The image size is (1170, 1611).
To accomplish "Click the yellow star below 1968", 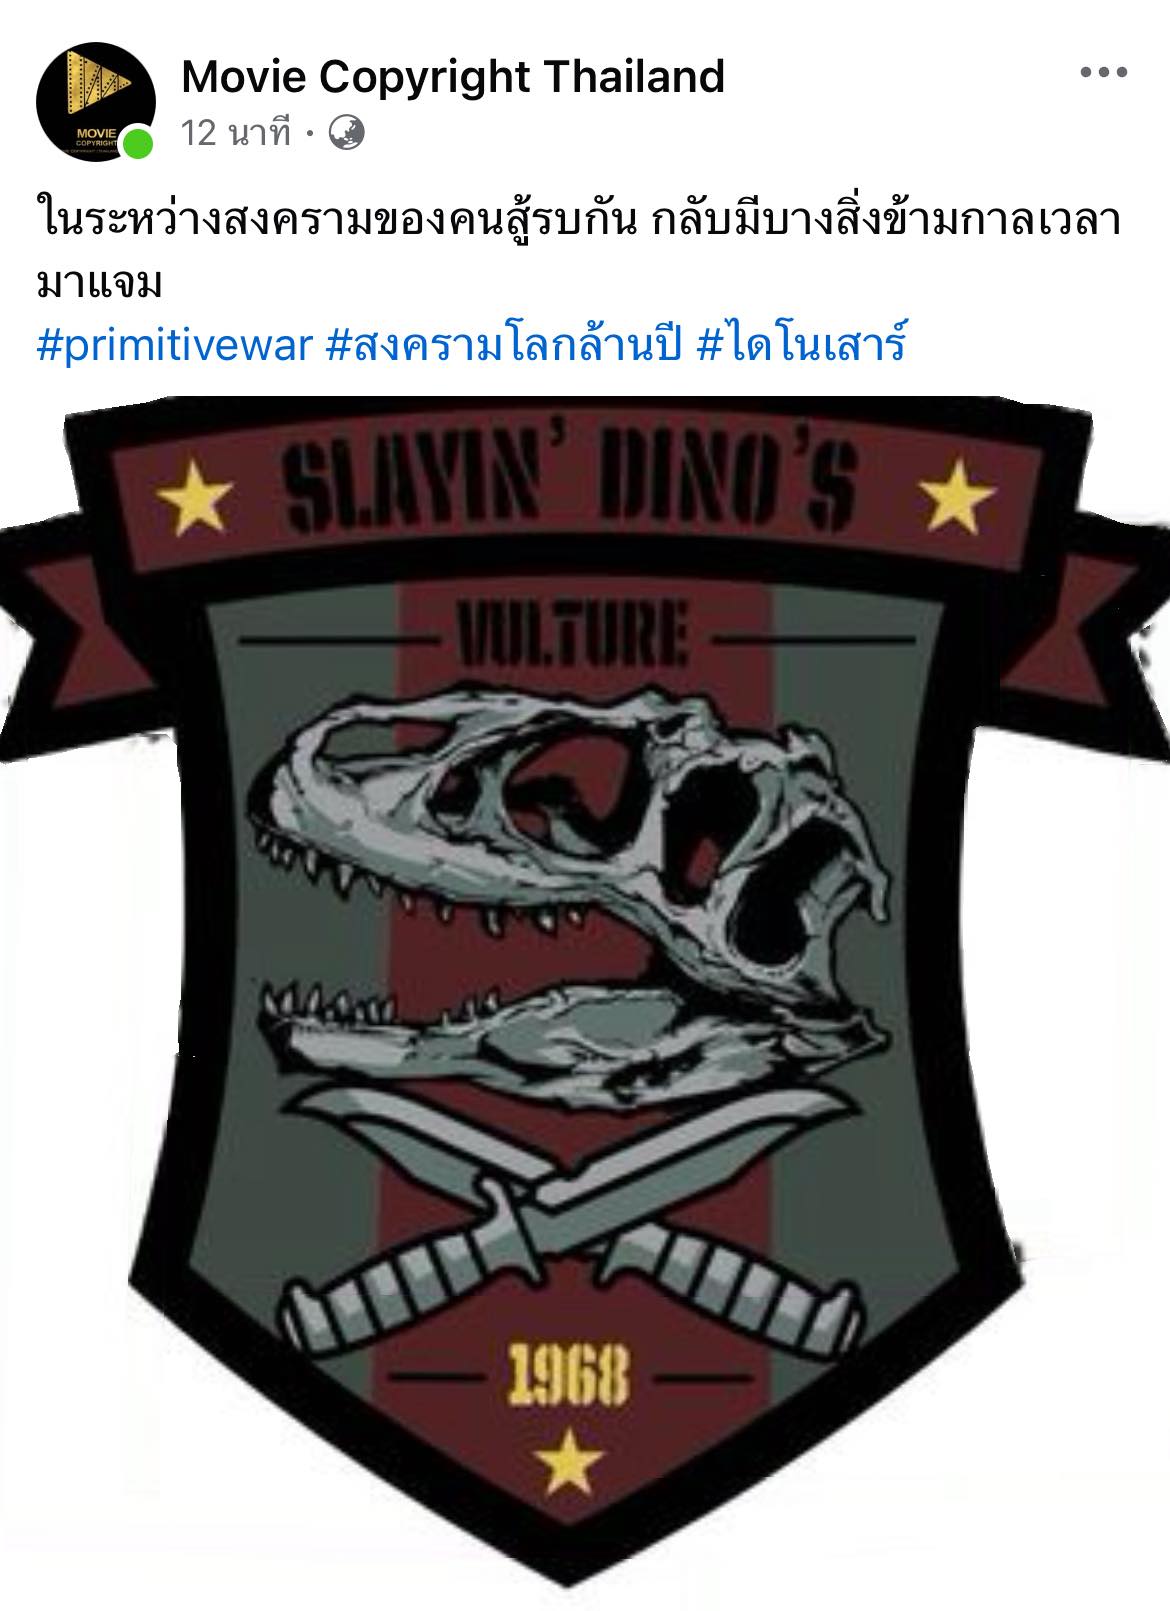I will [568, 1461].
